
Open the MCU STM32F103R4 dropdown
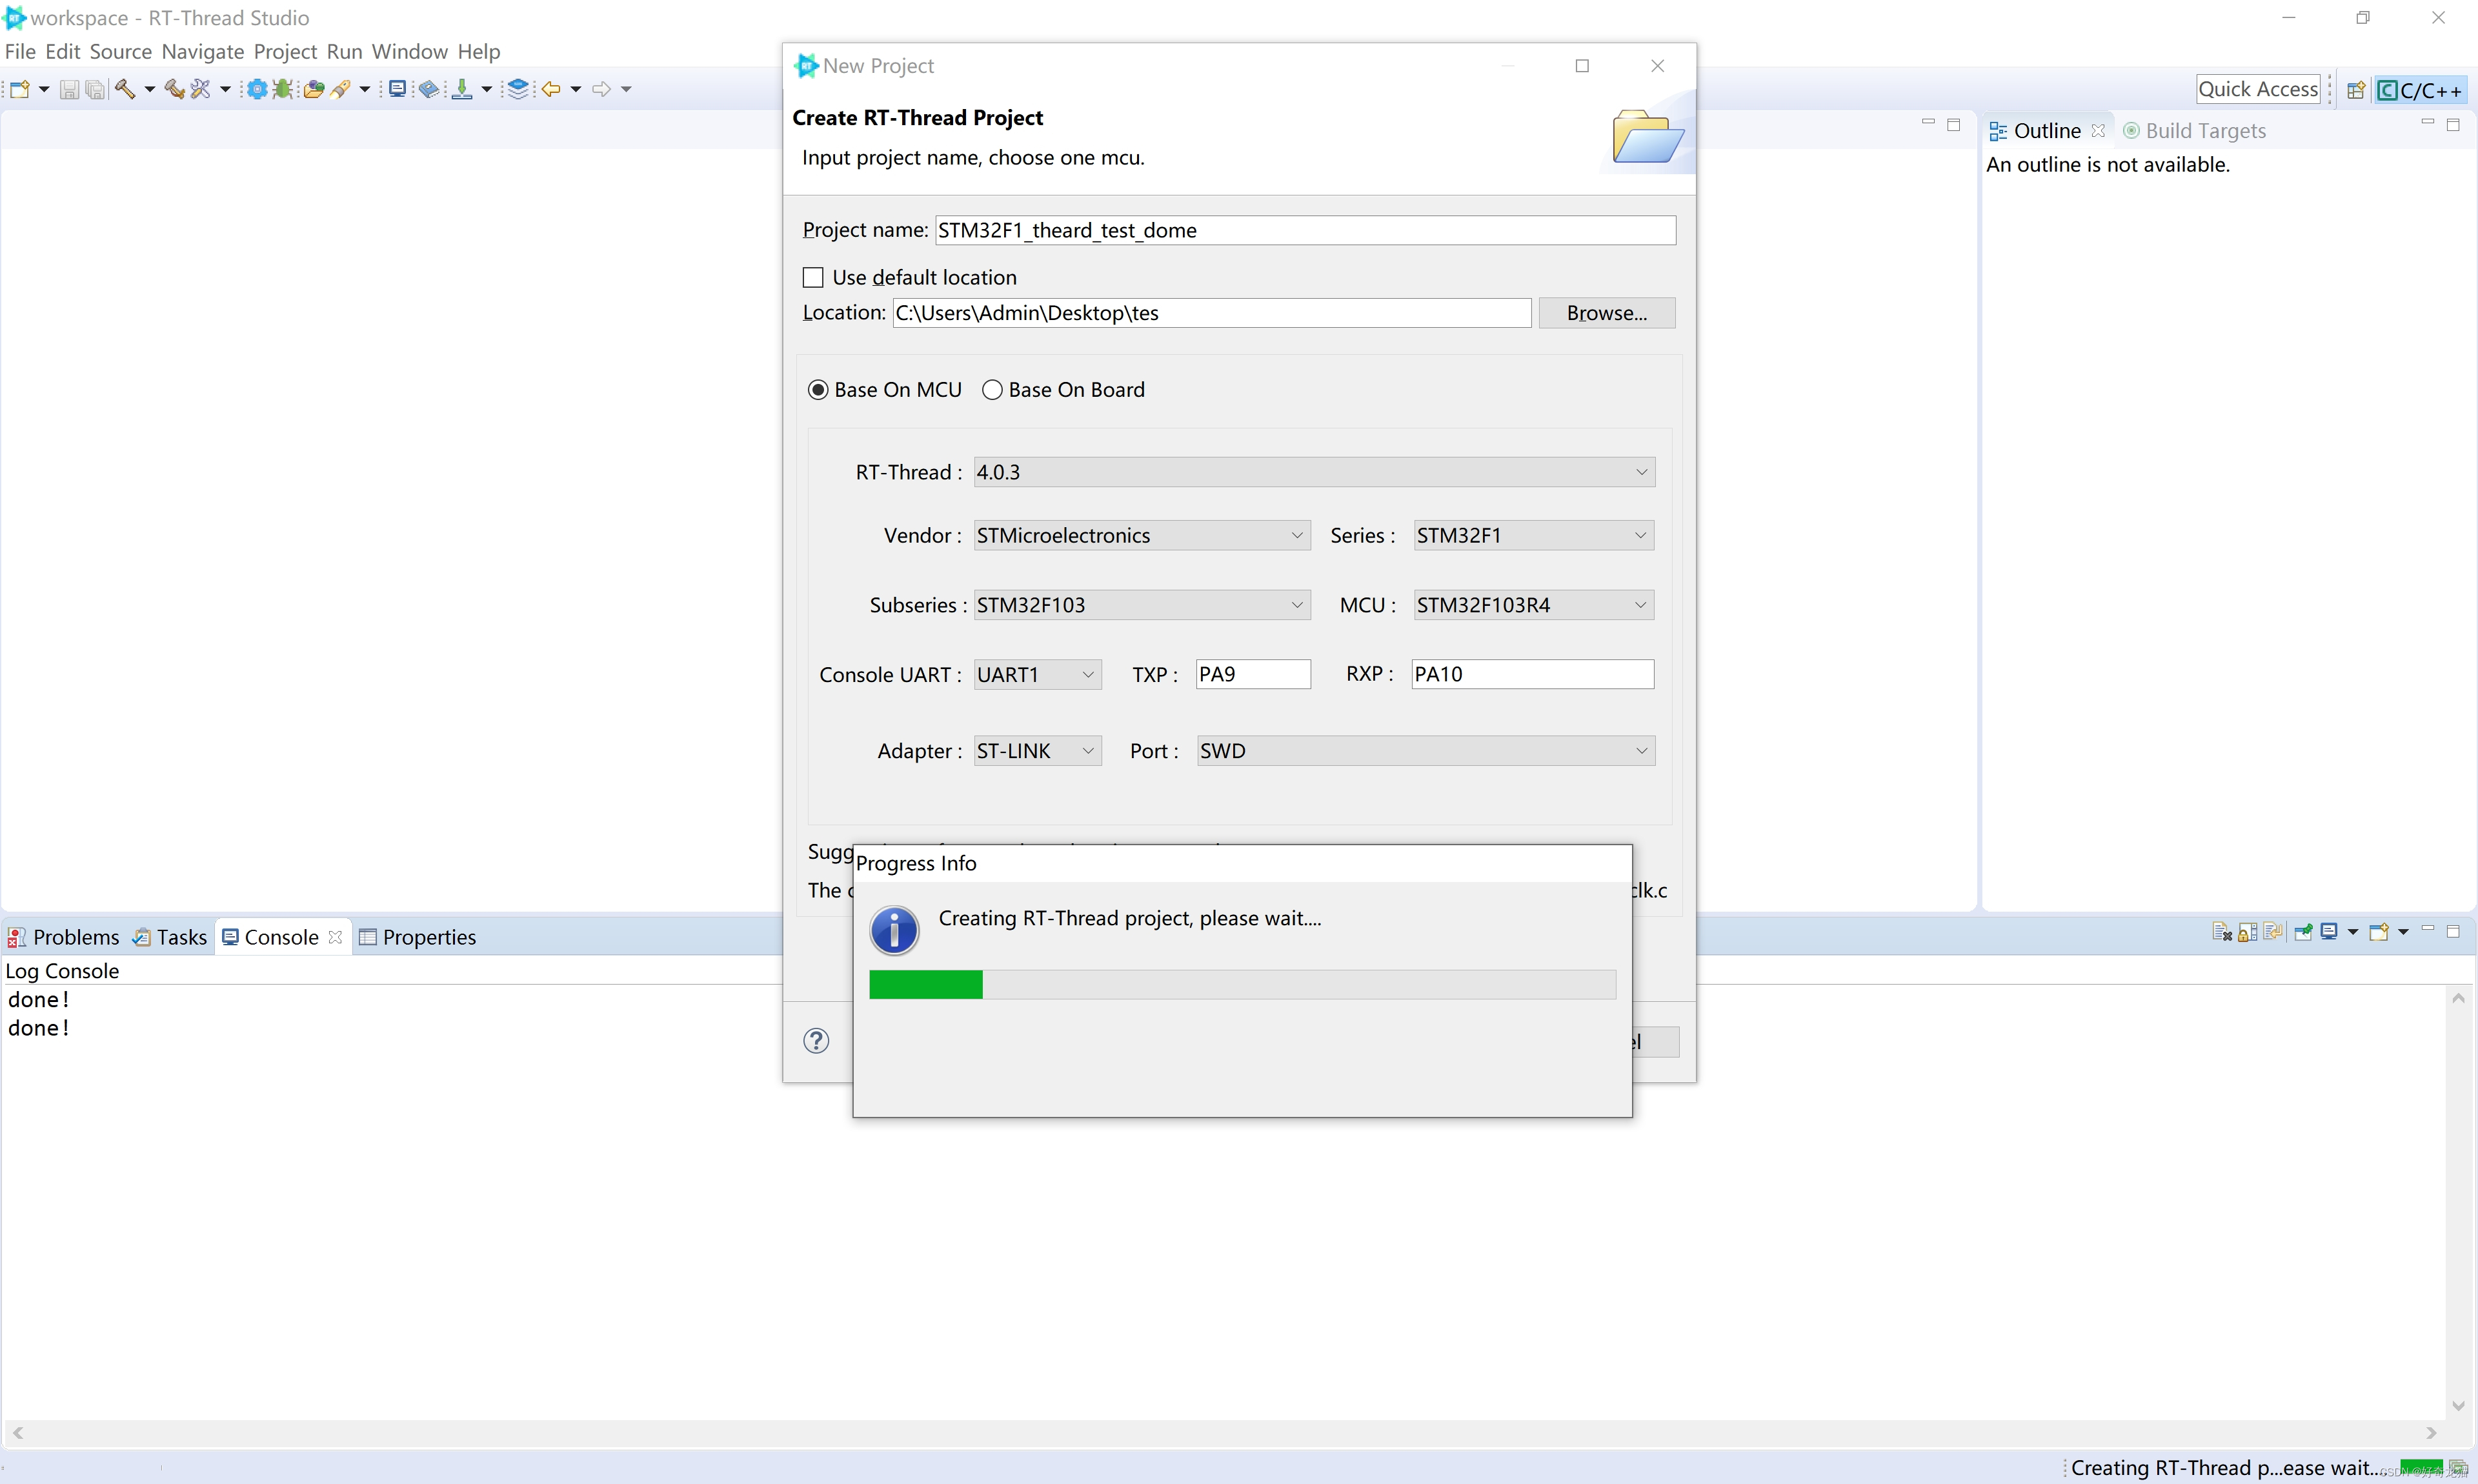pyautogui.click(x=1533, y=605)
